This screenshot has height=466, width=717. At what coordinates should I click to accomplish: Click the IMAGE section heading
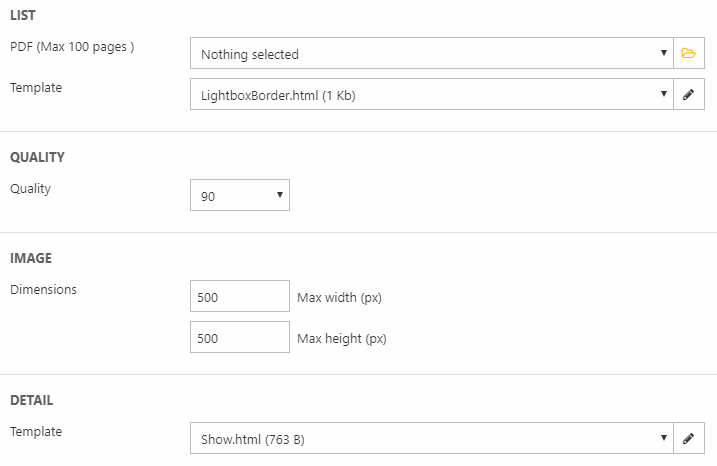31,259
